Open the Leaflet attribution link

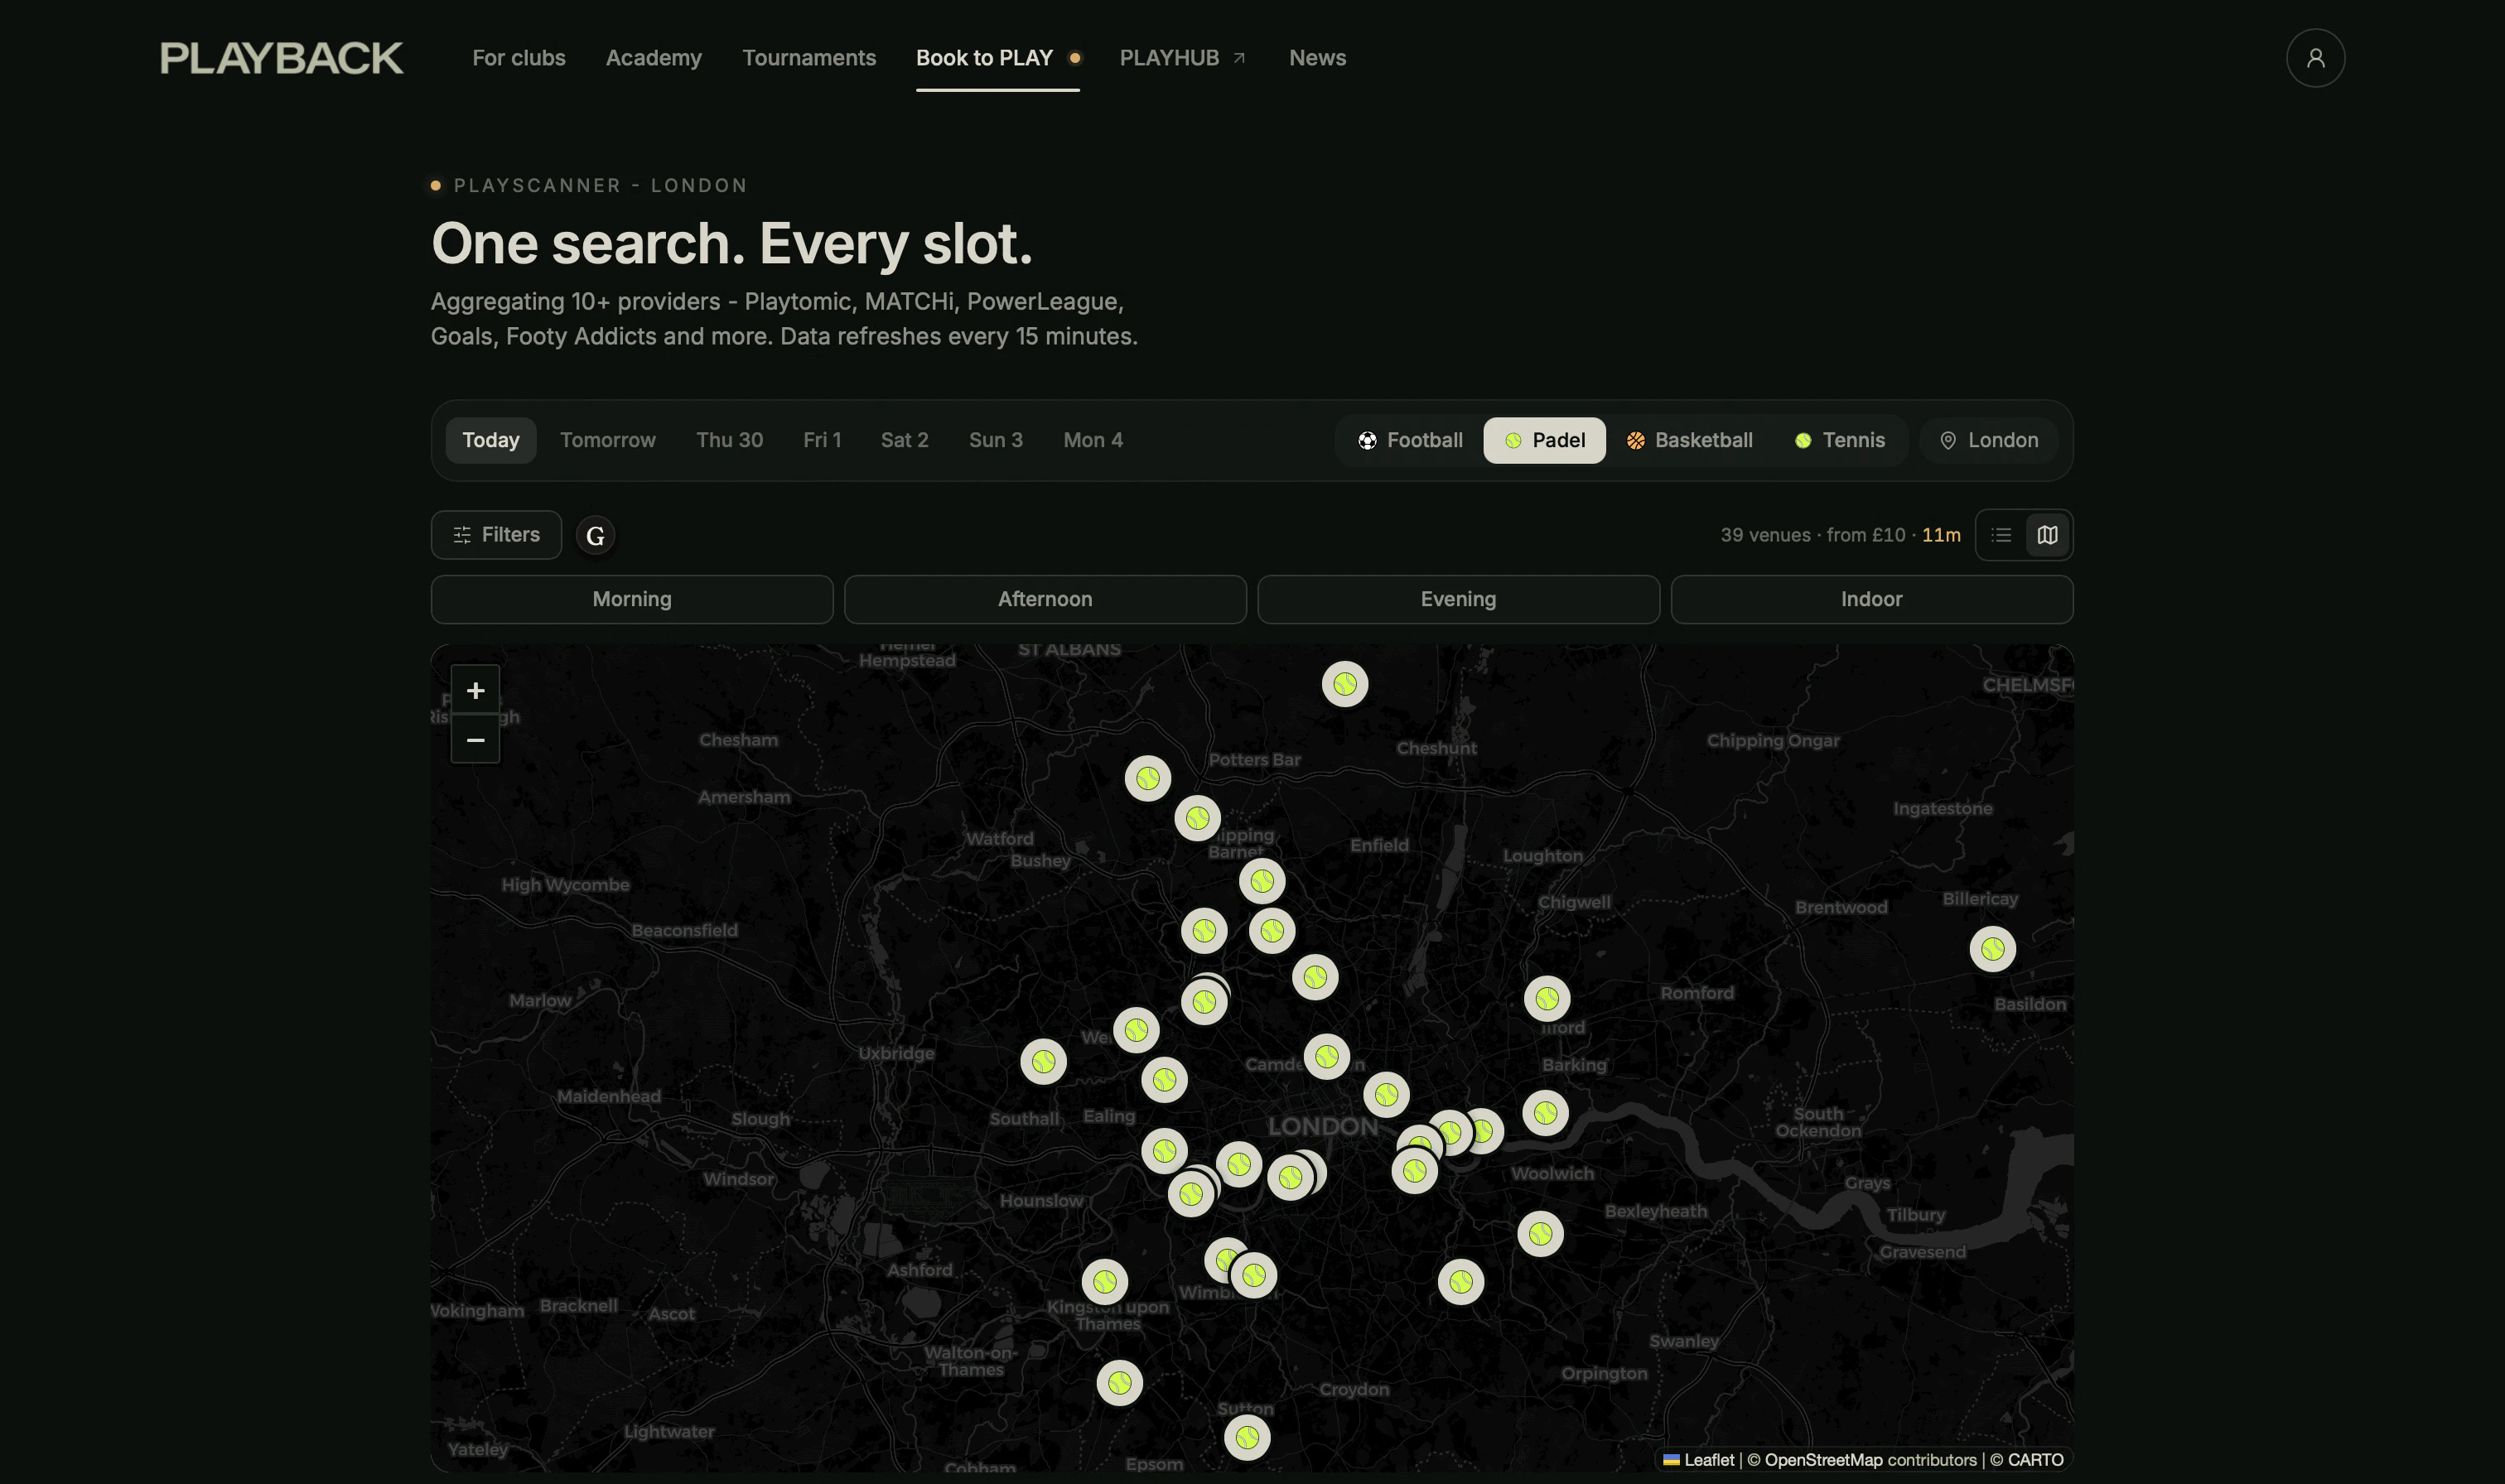tap(1708, 1460)
